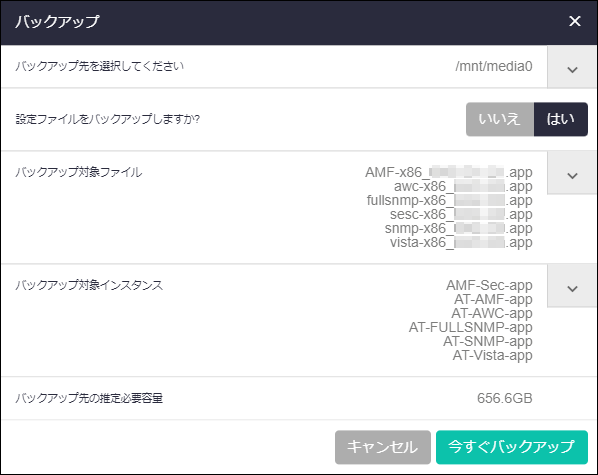
Task: Click the AT-Vista-app instance entry
Action: (x=492, y=356)
